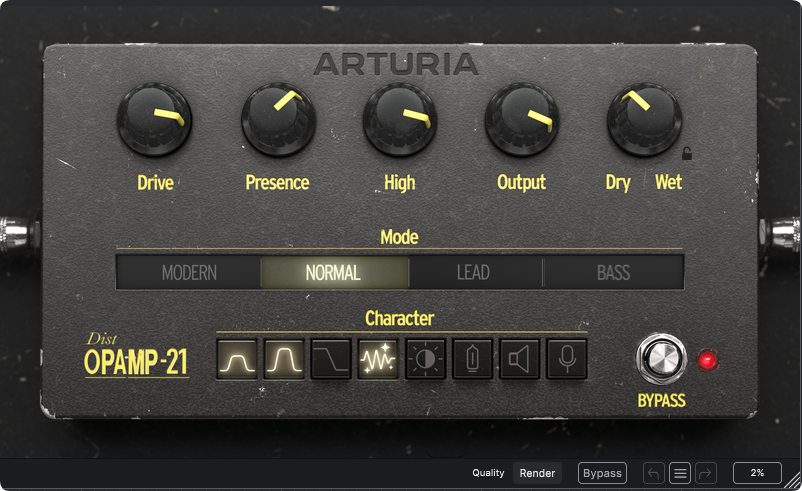Click the Presence knob
802x491 pixels.
tap(278, 120)
